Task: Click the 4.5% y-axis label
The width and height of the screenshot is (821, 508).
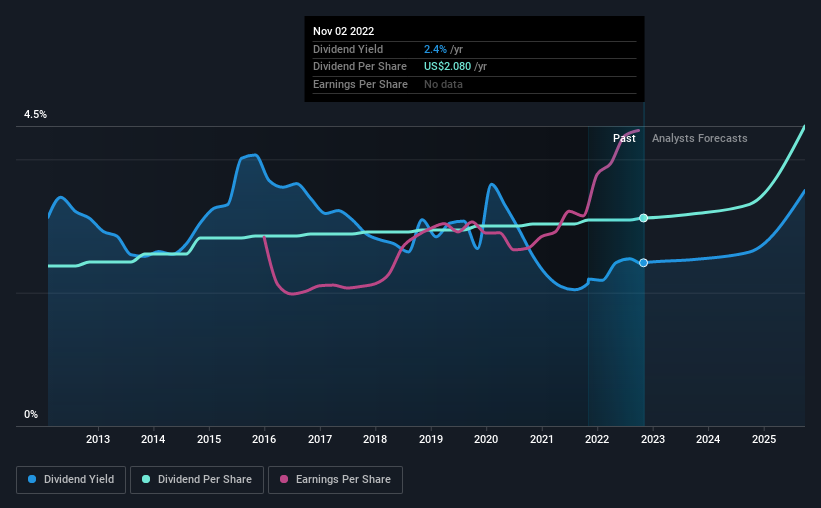Action: coord(35,115)
